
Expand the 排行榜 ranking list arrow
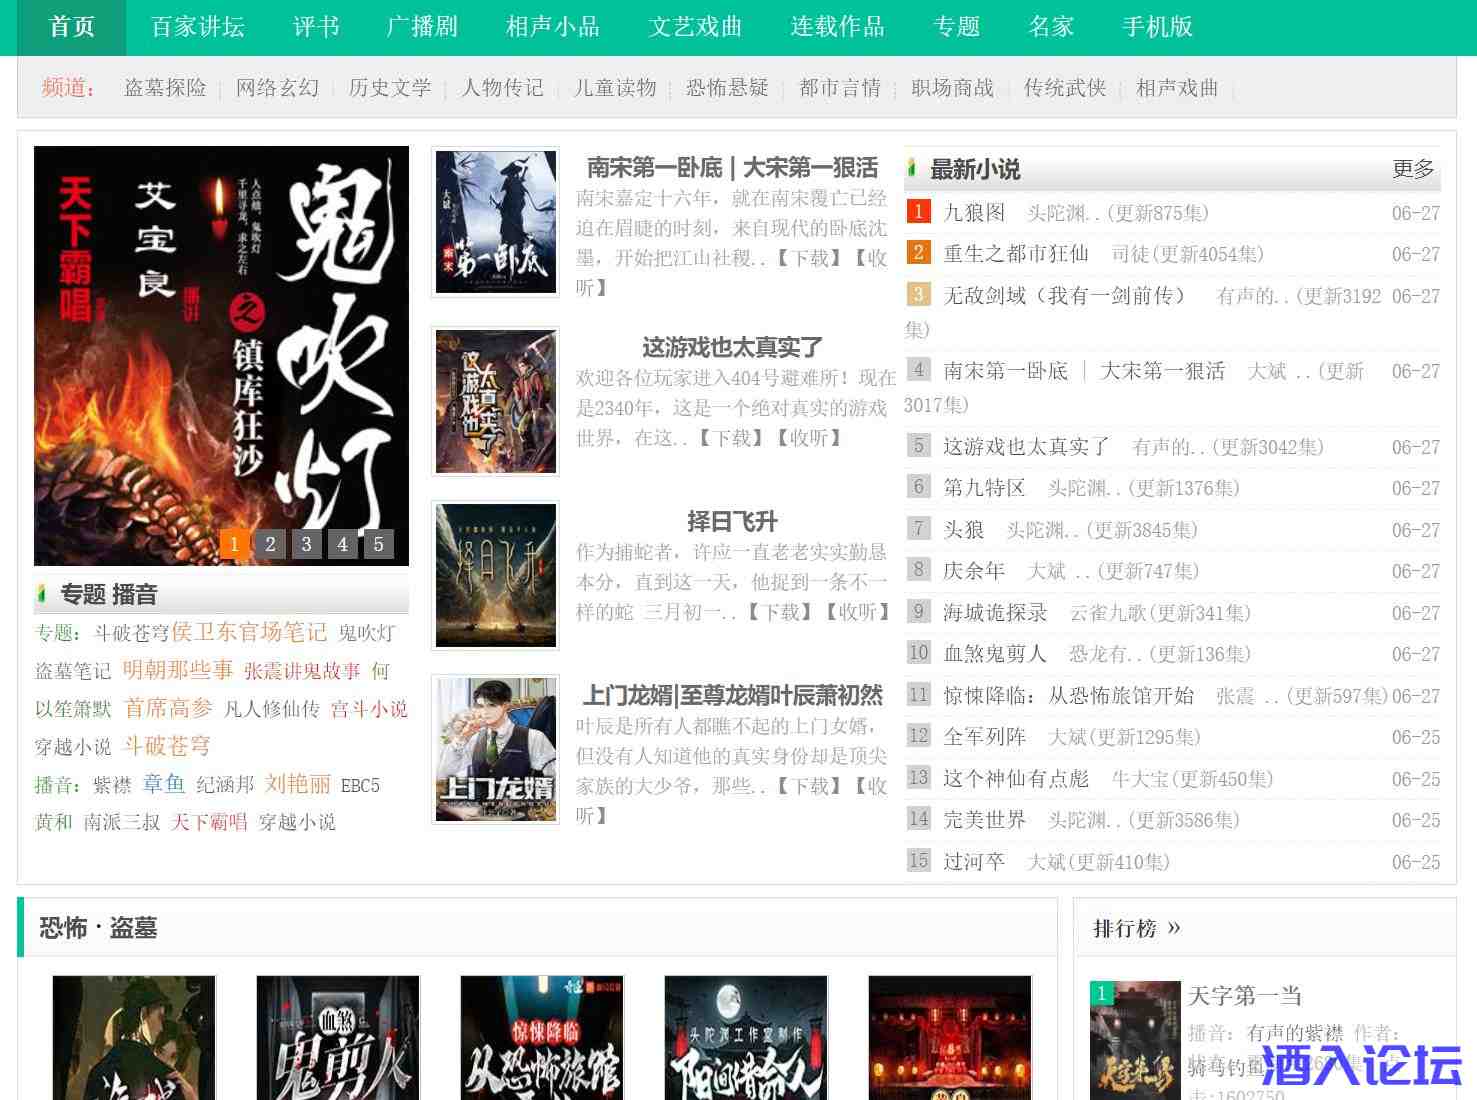coord(1174,928)
